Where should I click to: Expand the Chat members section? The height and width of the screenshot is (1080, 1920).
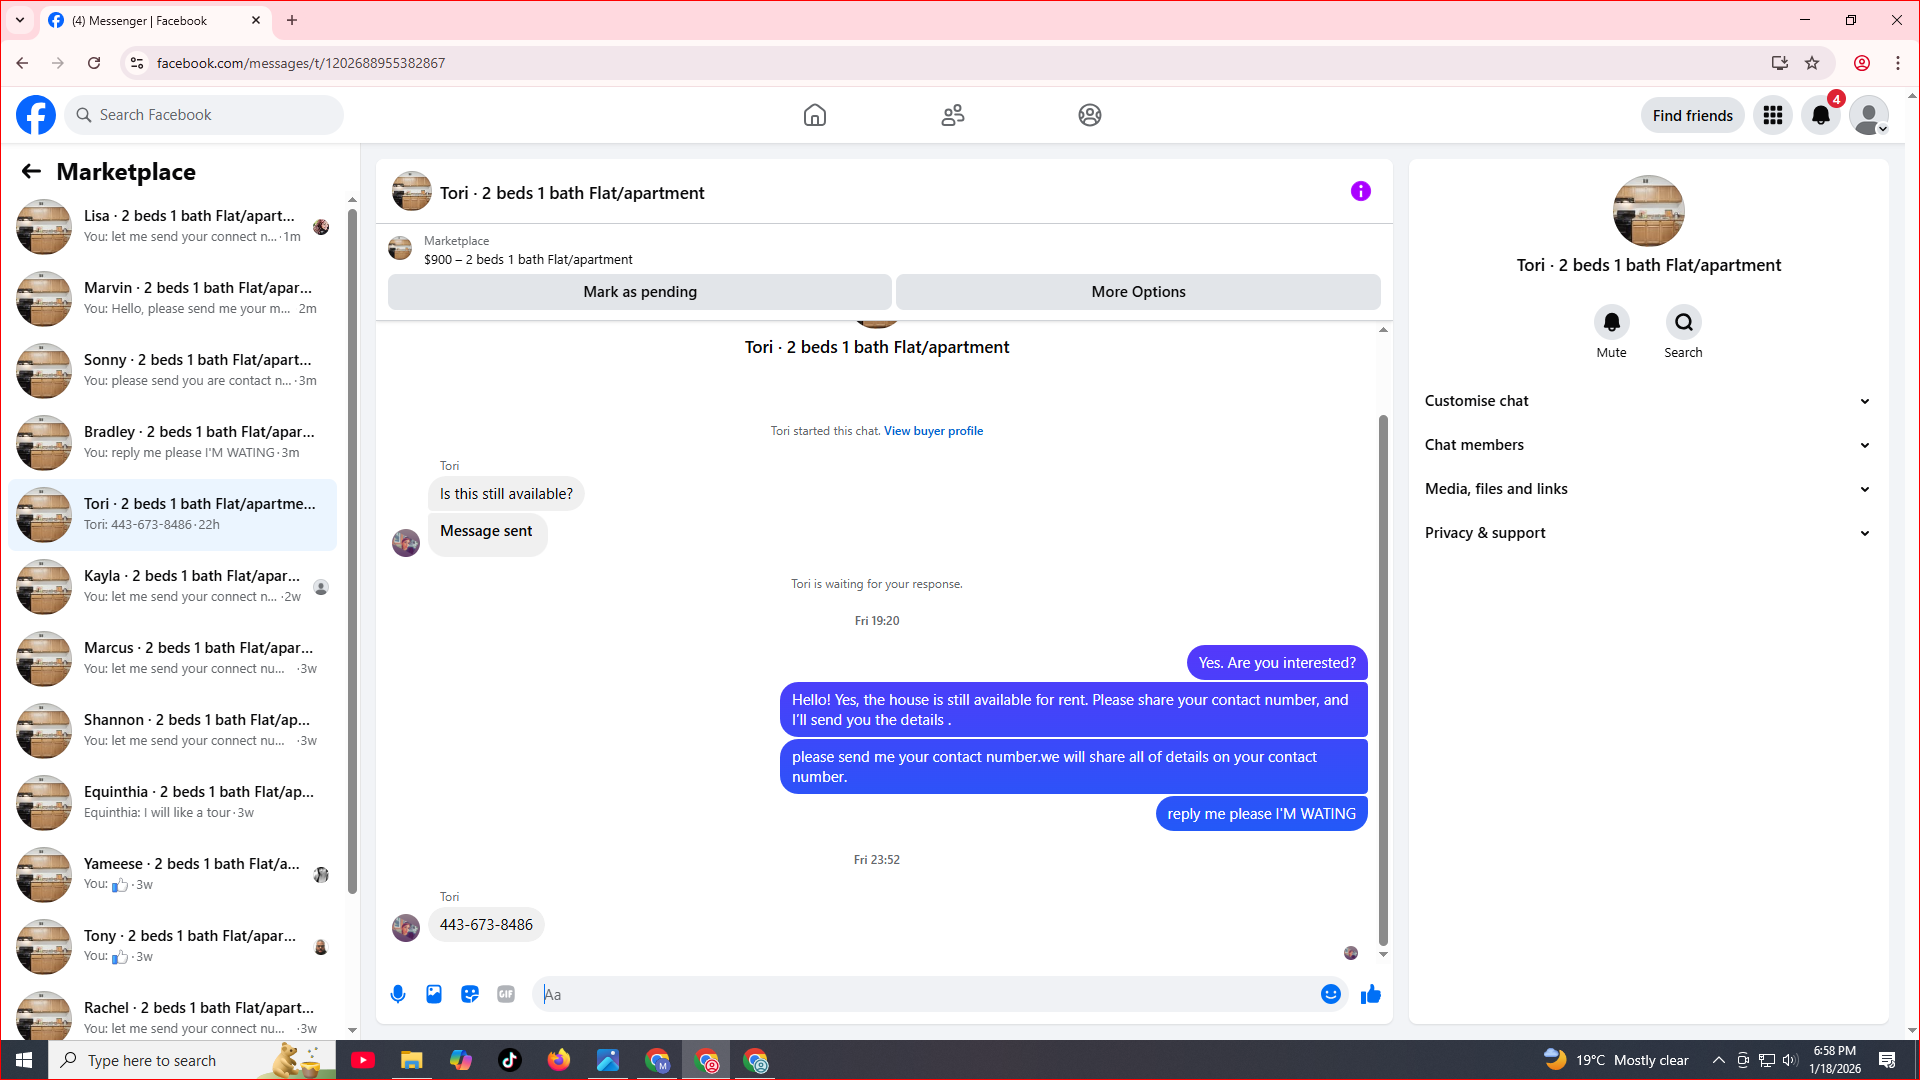tap(1647, 445)
